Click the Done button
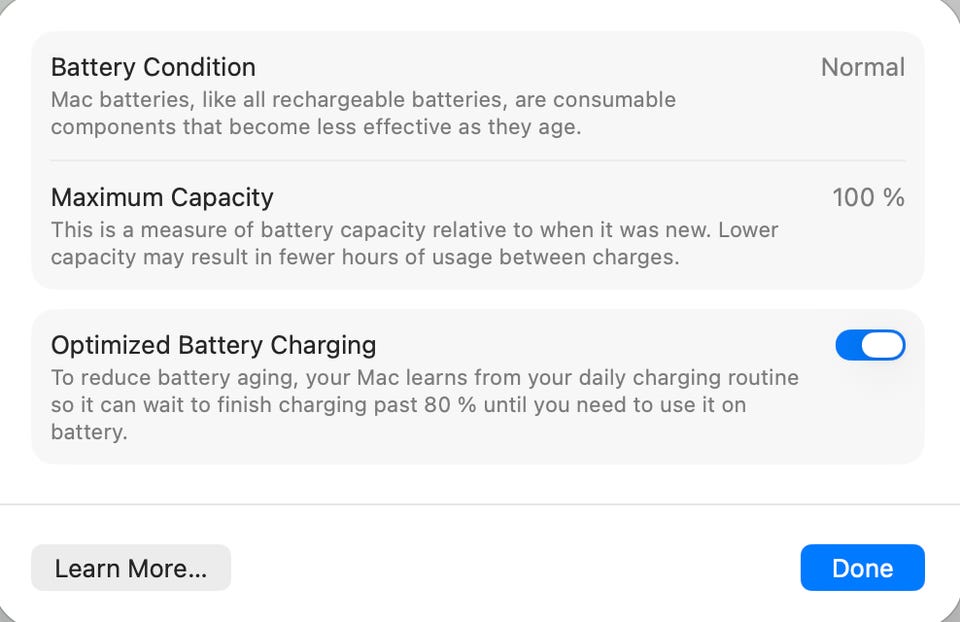The height and width of the screenshot is (622, 960). click(862, 568)
